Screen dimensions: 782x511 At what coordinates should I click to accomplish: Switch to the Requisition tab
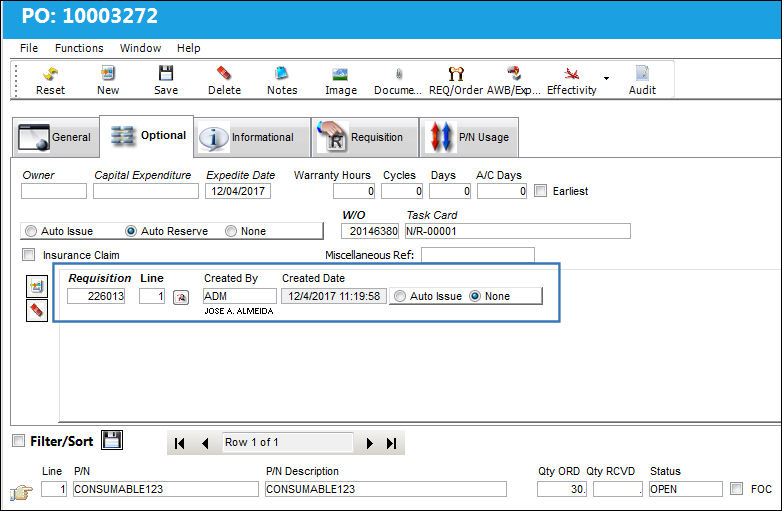[365, 137]
